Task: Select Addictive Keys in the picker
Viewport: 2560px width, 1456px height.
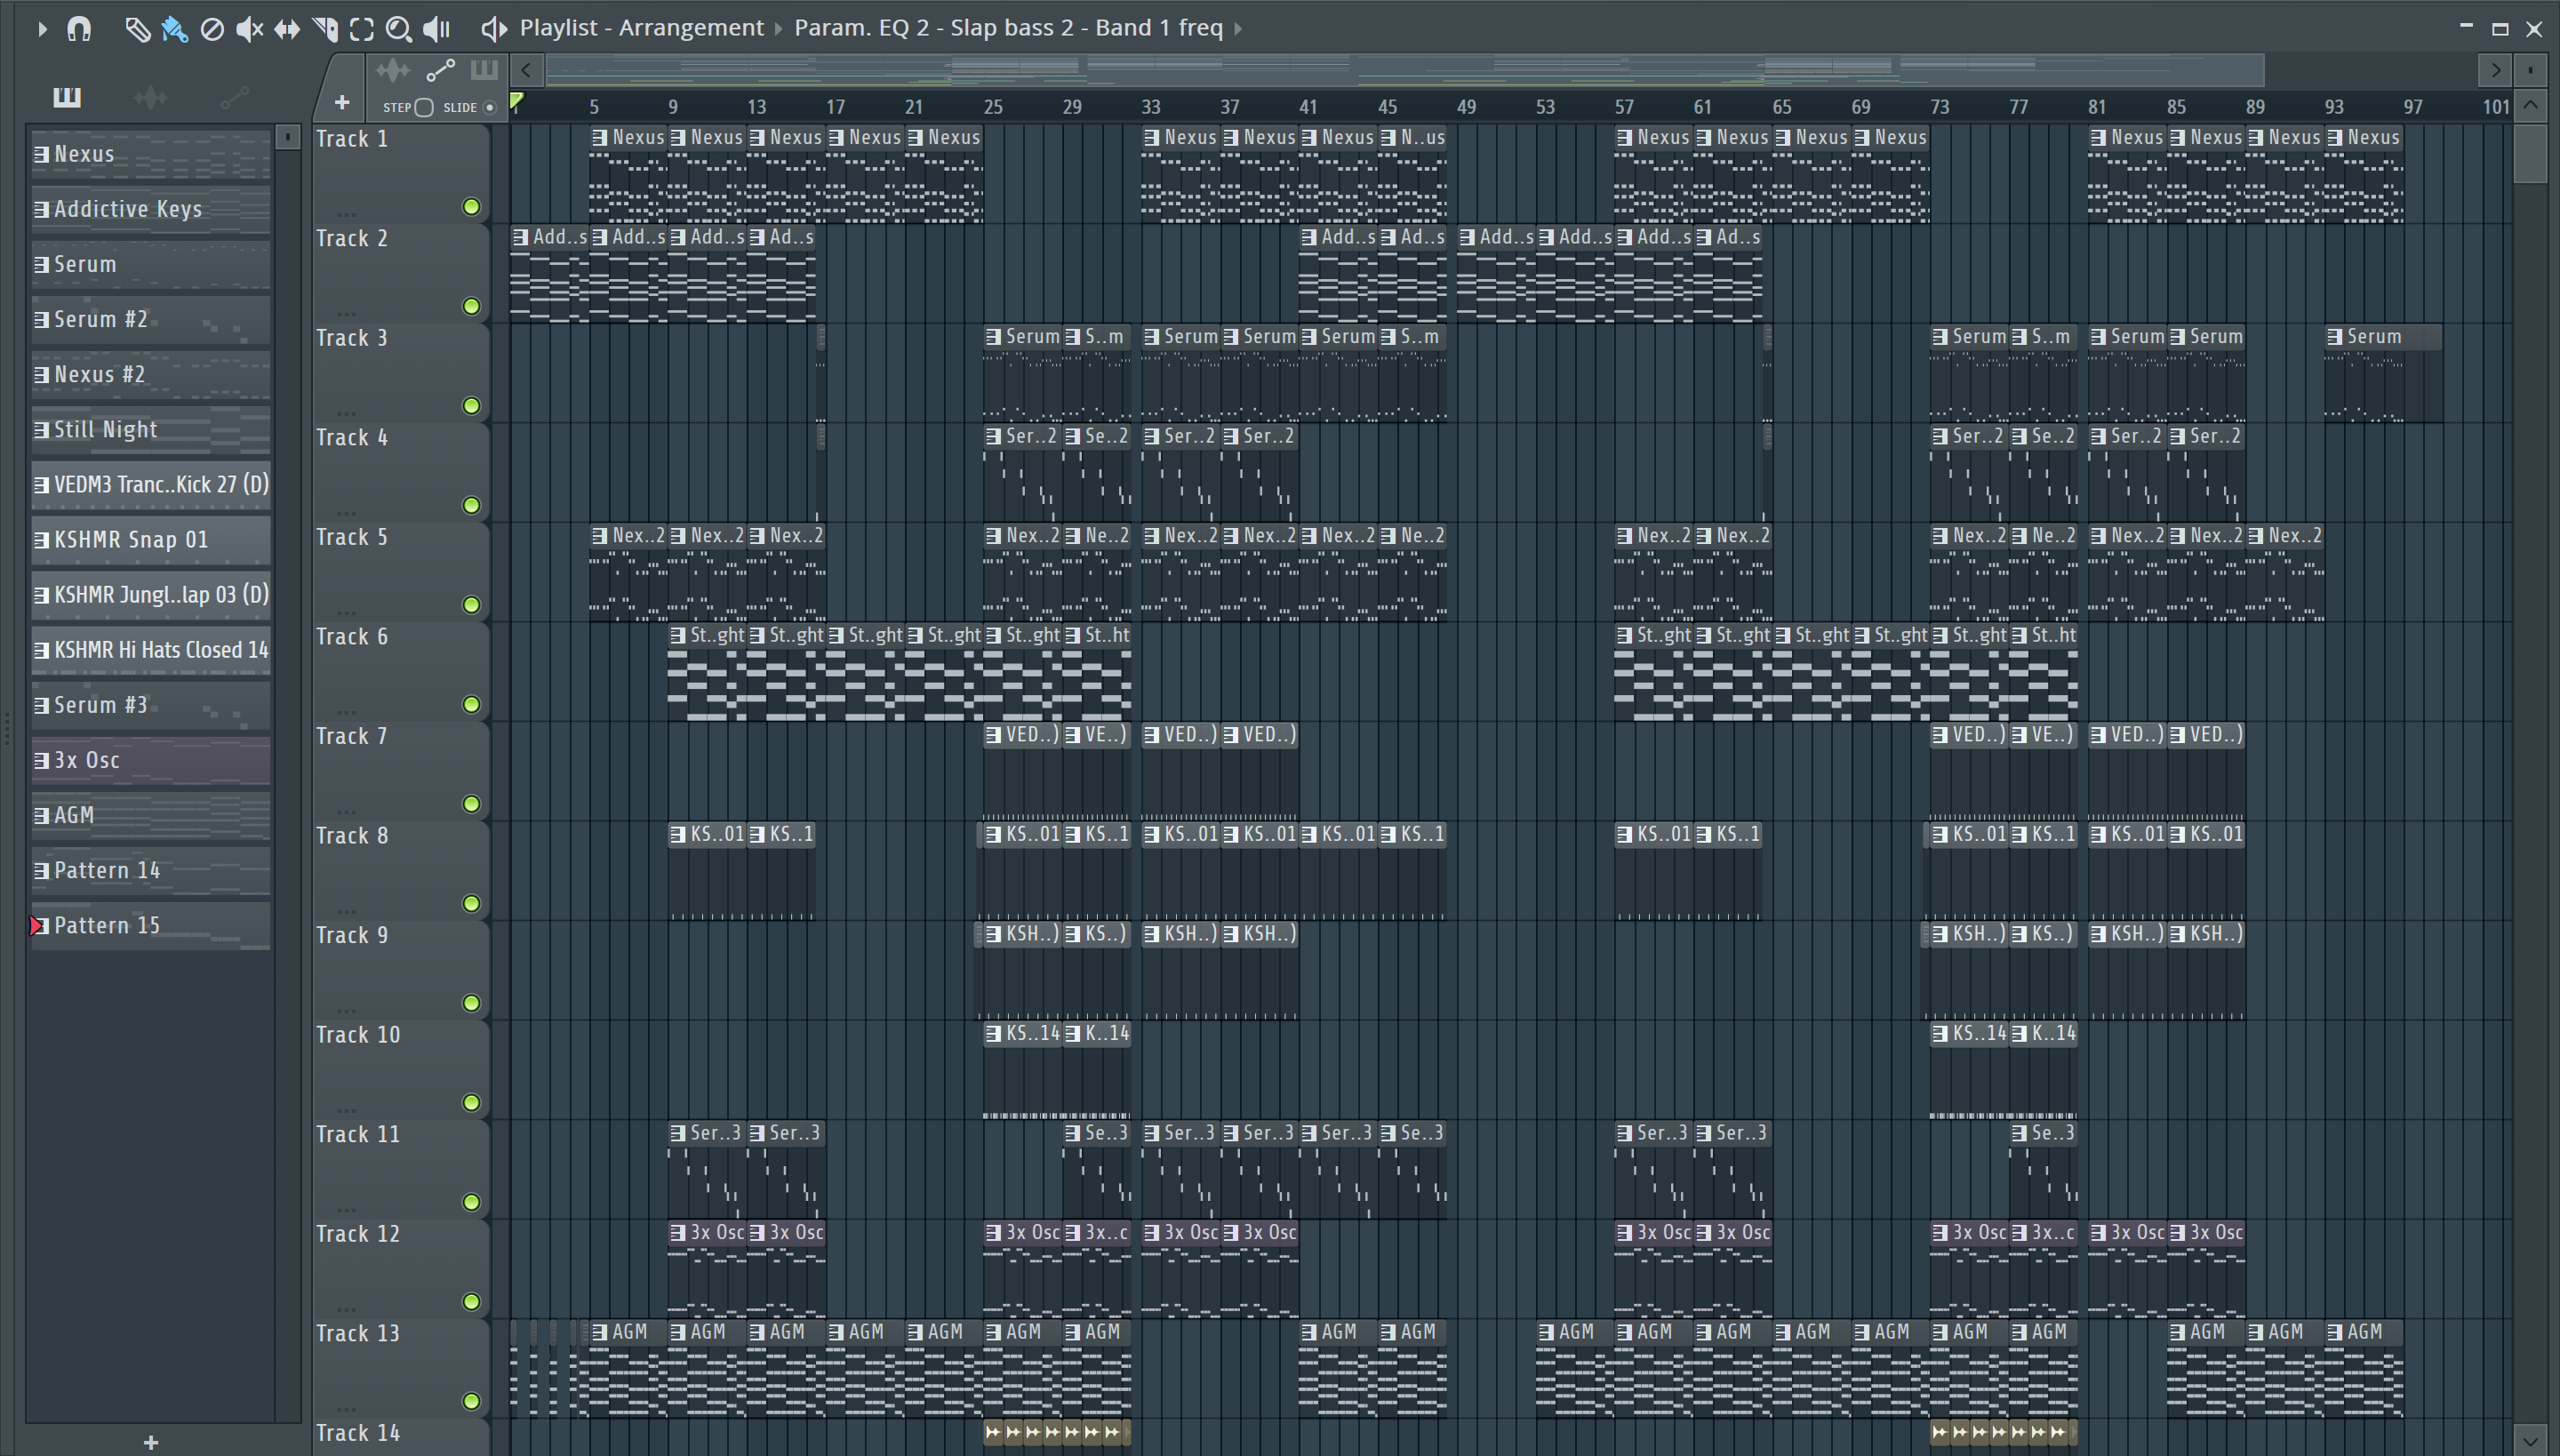Action: click(151, 209)
